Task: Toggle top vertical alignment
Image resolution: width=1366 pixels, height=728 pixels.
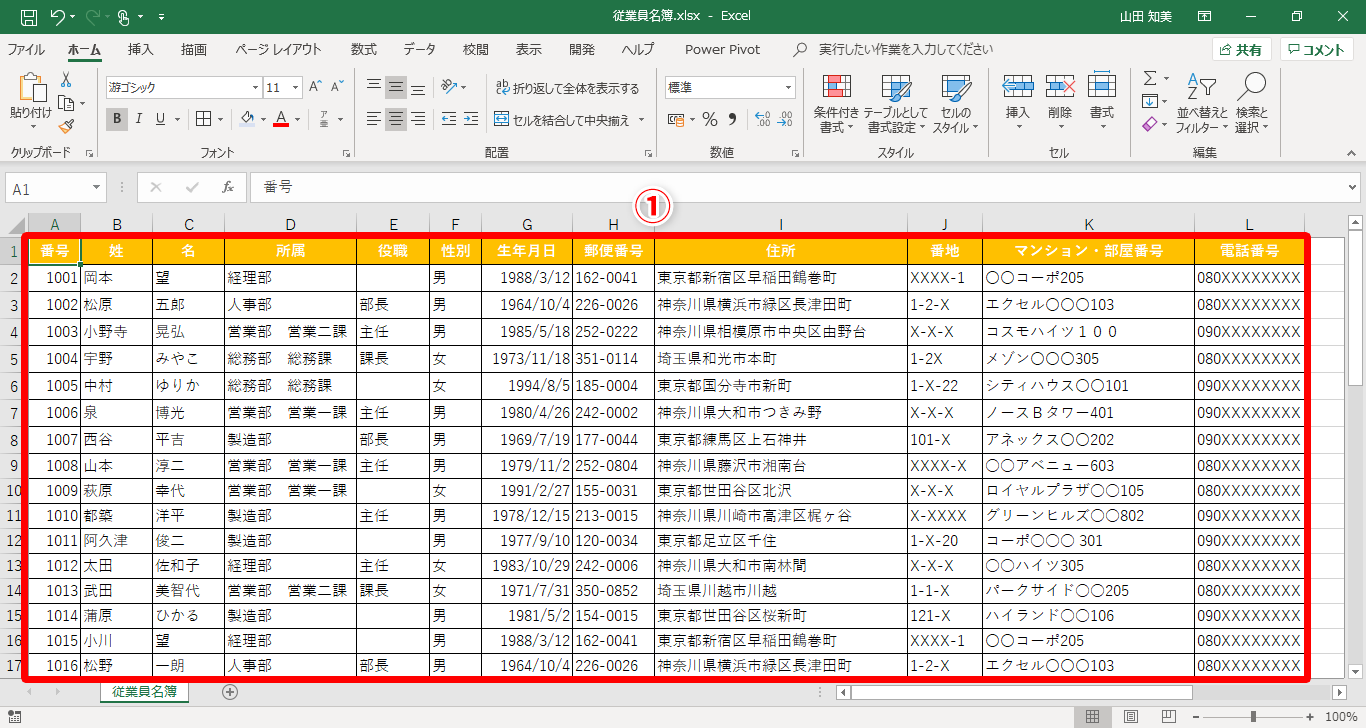Action: (374, 87)
